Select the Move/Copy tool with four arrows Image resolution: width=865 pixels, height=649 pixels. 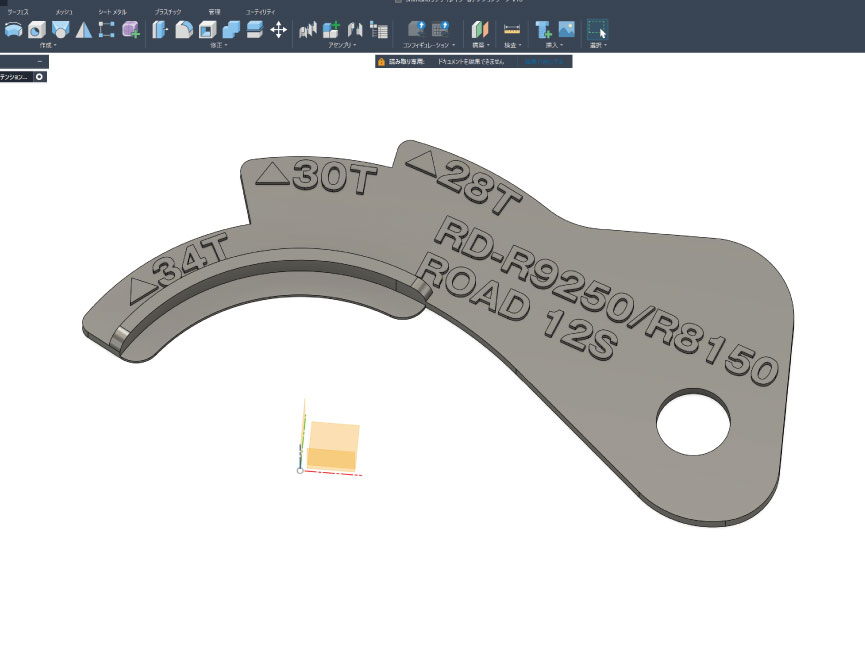point(279,30)
